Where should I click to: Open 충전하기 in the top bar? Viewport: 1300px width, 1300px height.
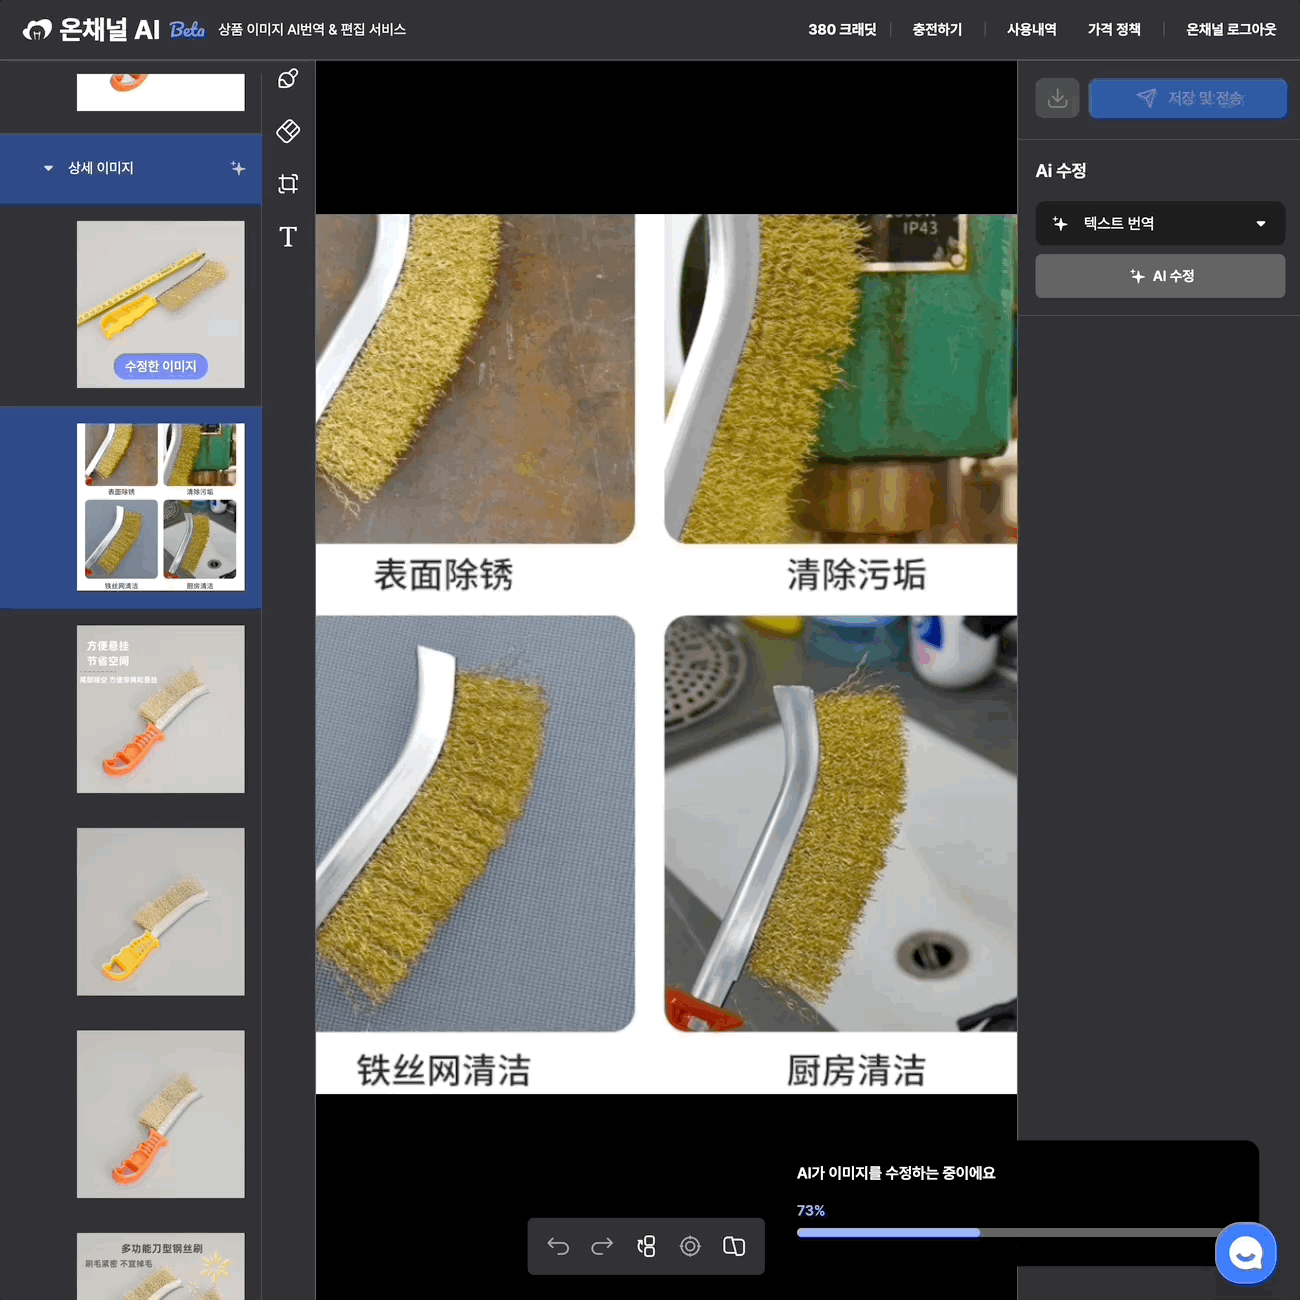(937, 30)
